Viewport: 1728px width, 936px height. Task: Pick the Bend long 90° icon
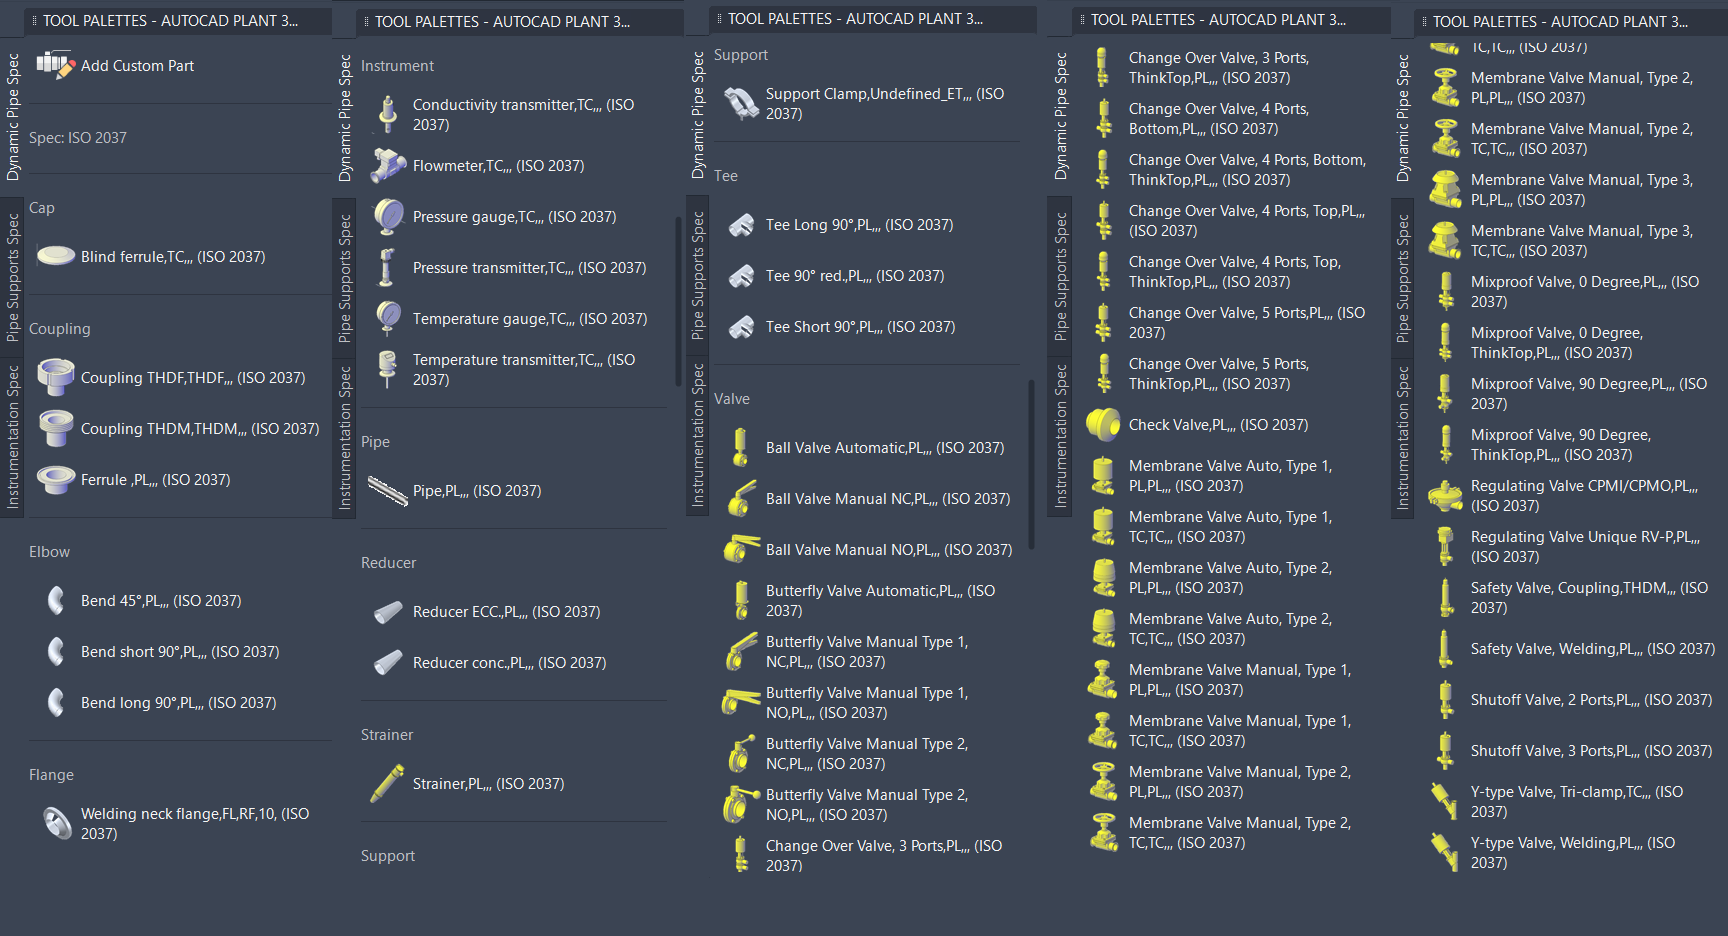coord(57,702)
